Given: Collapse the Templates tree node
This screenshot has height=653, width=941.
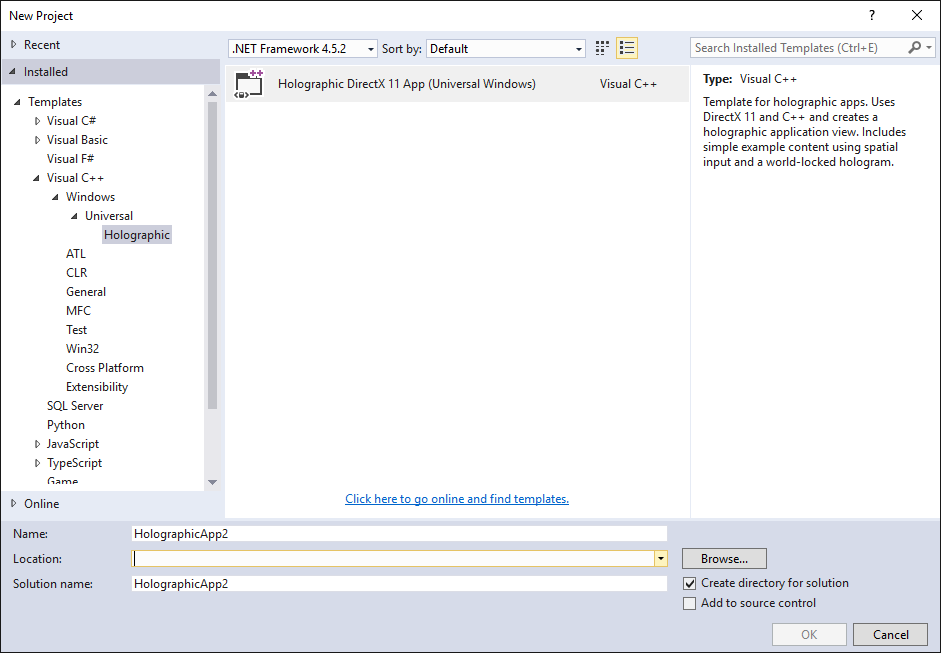Looking at the screenshot, I should (17, 102).
